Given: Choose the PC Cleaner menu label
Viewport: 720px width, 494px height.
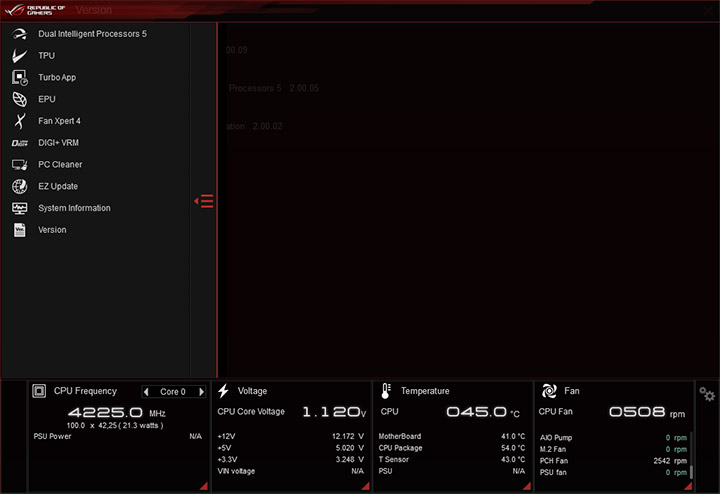Looking at the screenshot, I should pos(60,164).
